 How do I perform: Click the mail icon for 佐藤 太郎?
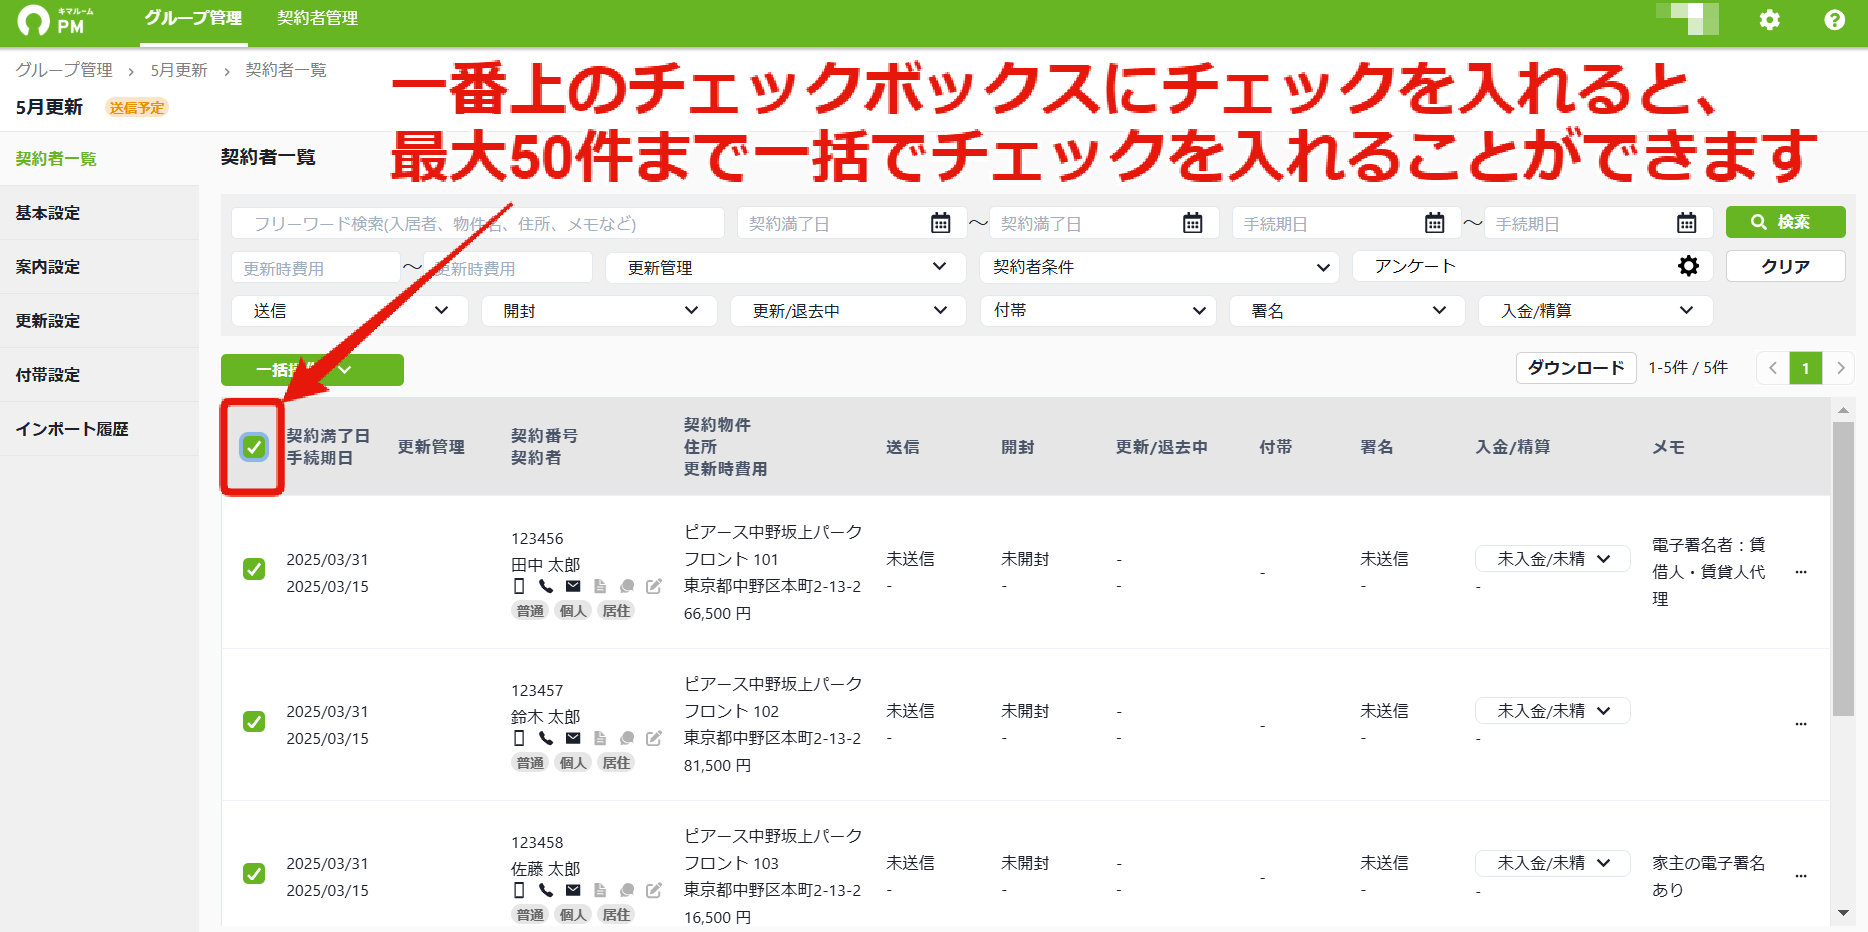(x=573, y=890)
